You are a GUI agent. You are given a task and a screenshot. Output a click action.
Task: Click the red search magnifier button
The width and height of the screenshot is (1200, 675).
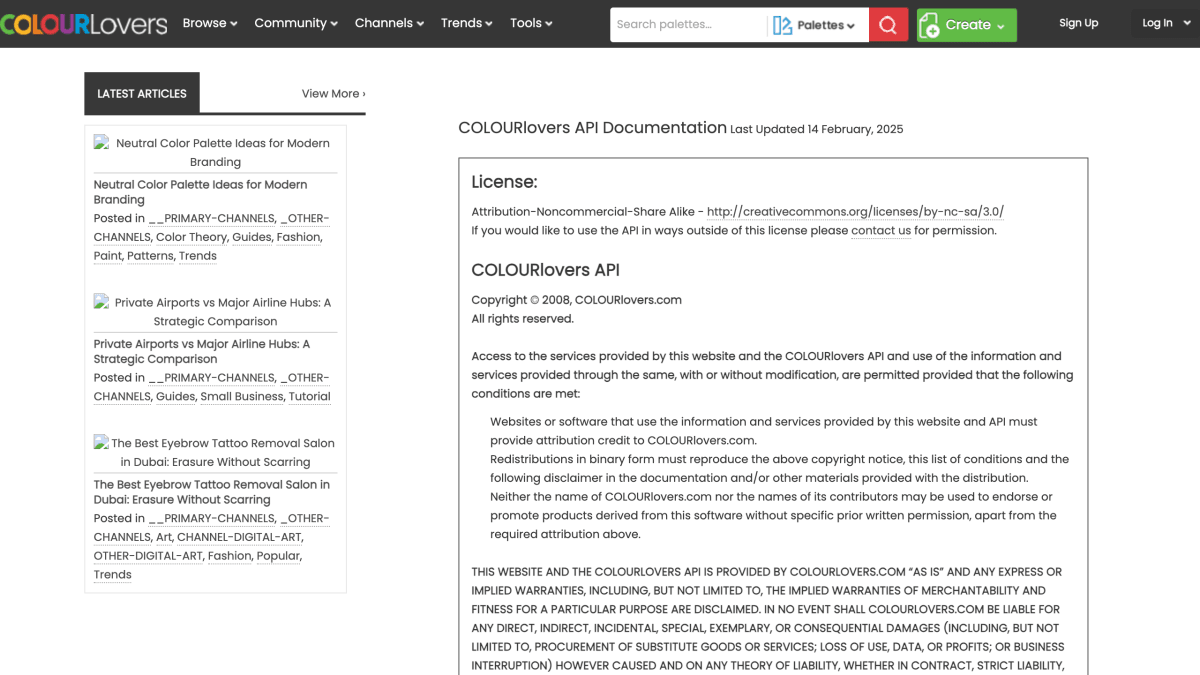888,24
